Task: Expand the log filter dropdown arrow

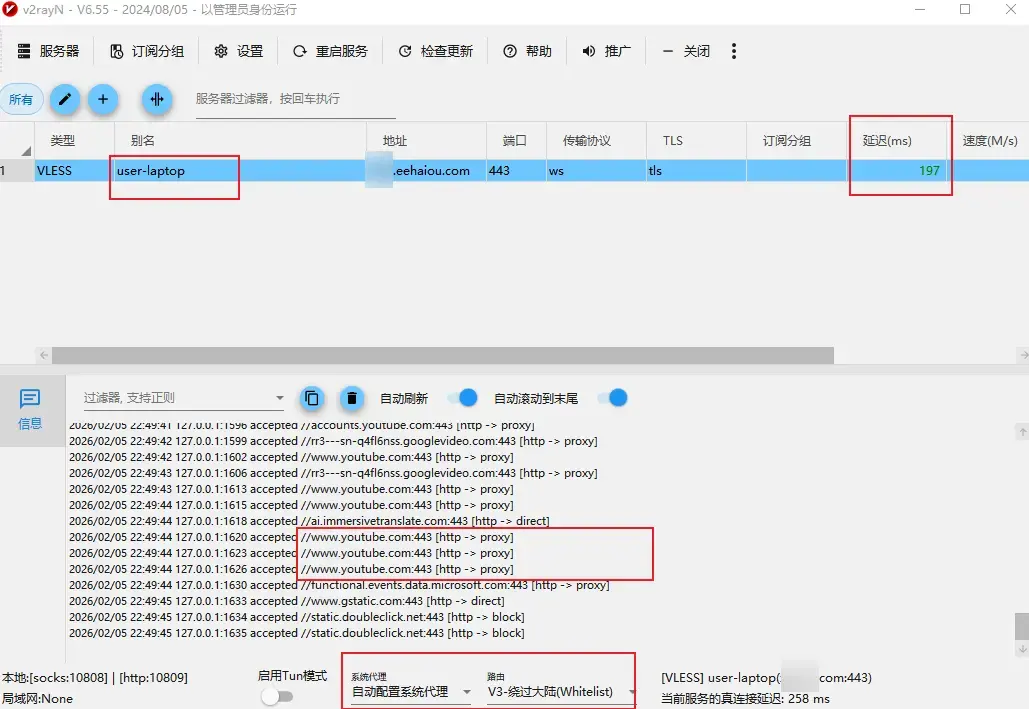Action: (x=279, y=398)
